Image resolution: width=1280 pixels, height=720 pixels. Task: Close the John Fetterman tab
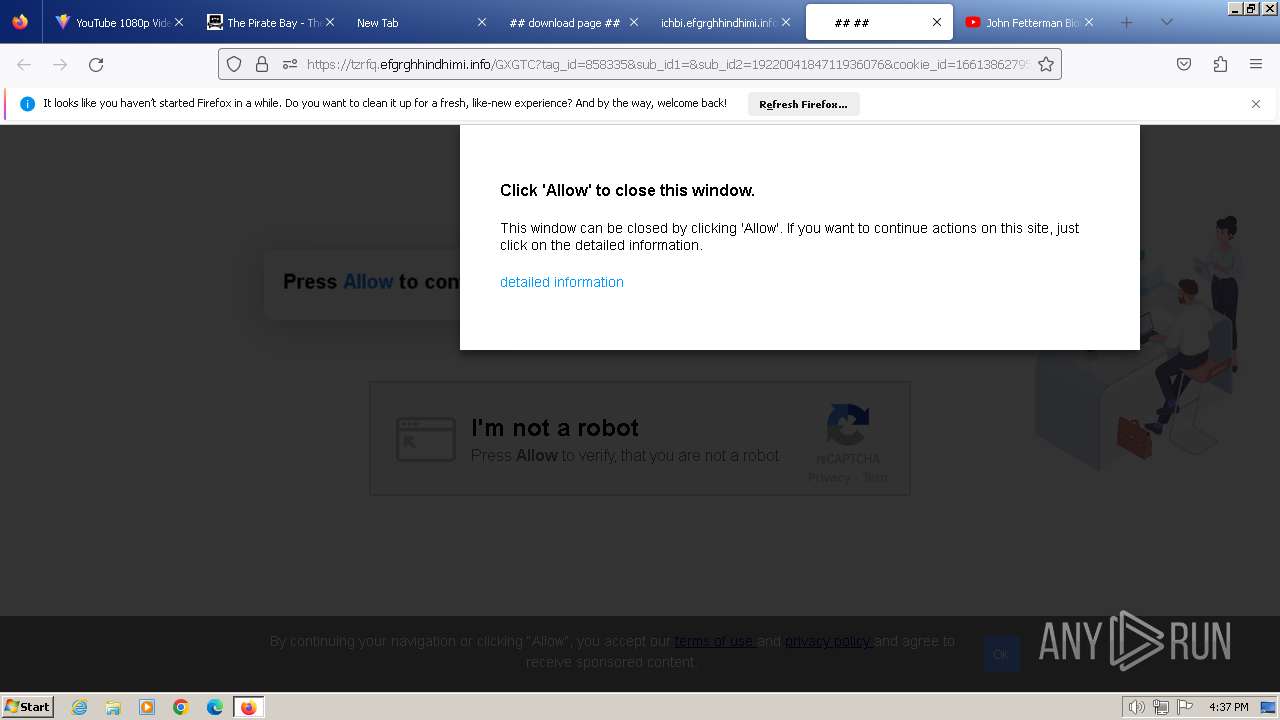click(1088, 22)
